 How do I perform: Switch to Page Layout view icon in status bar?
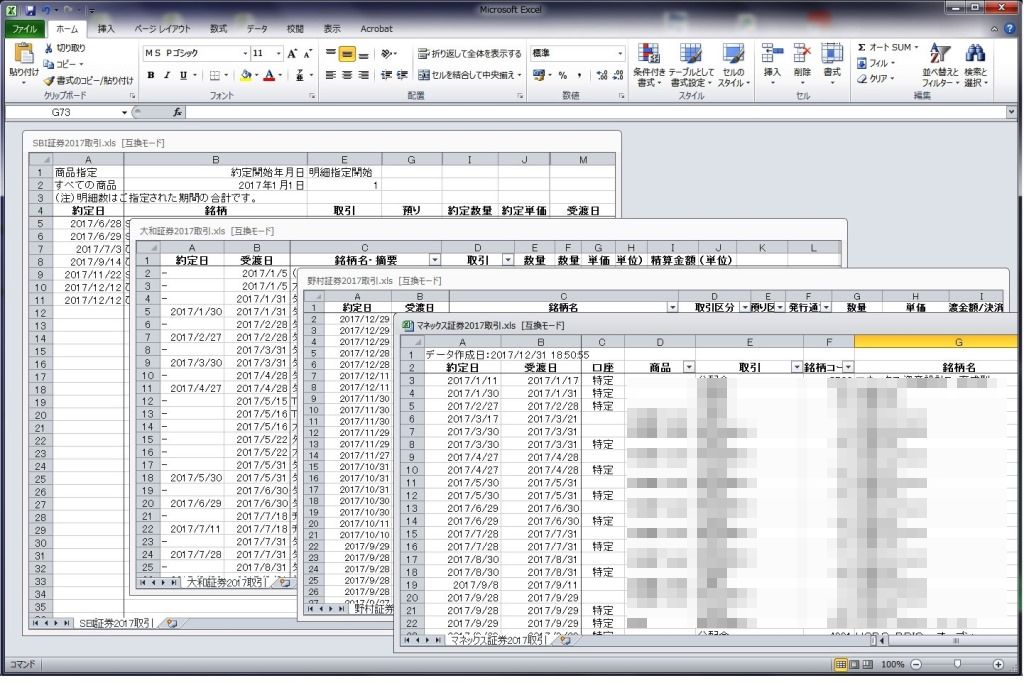point(854,664)
